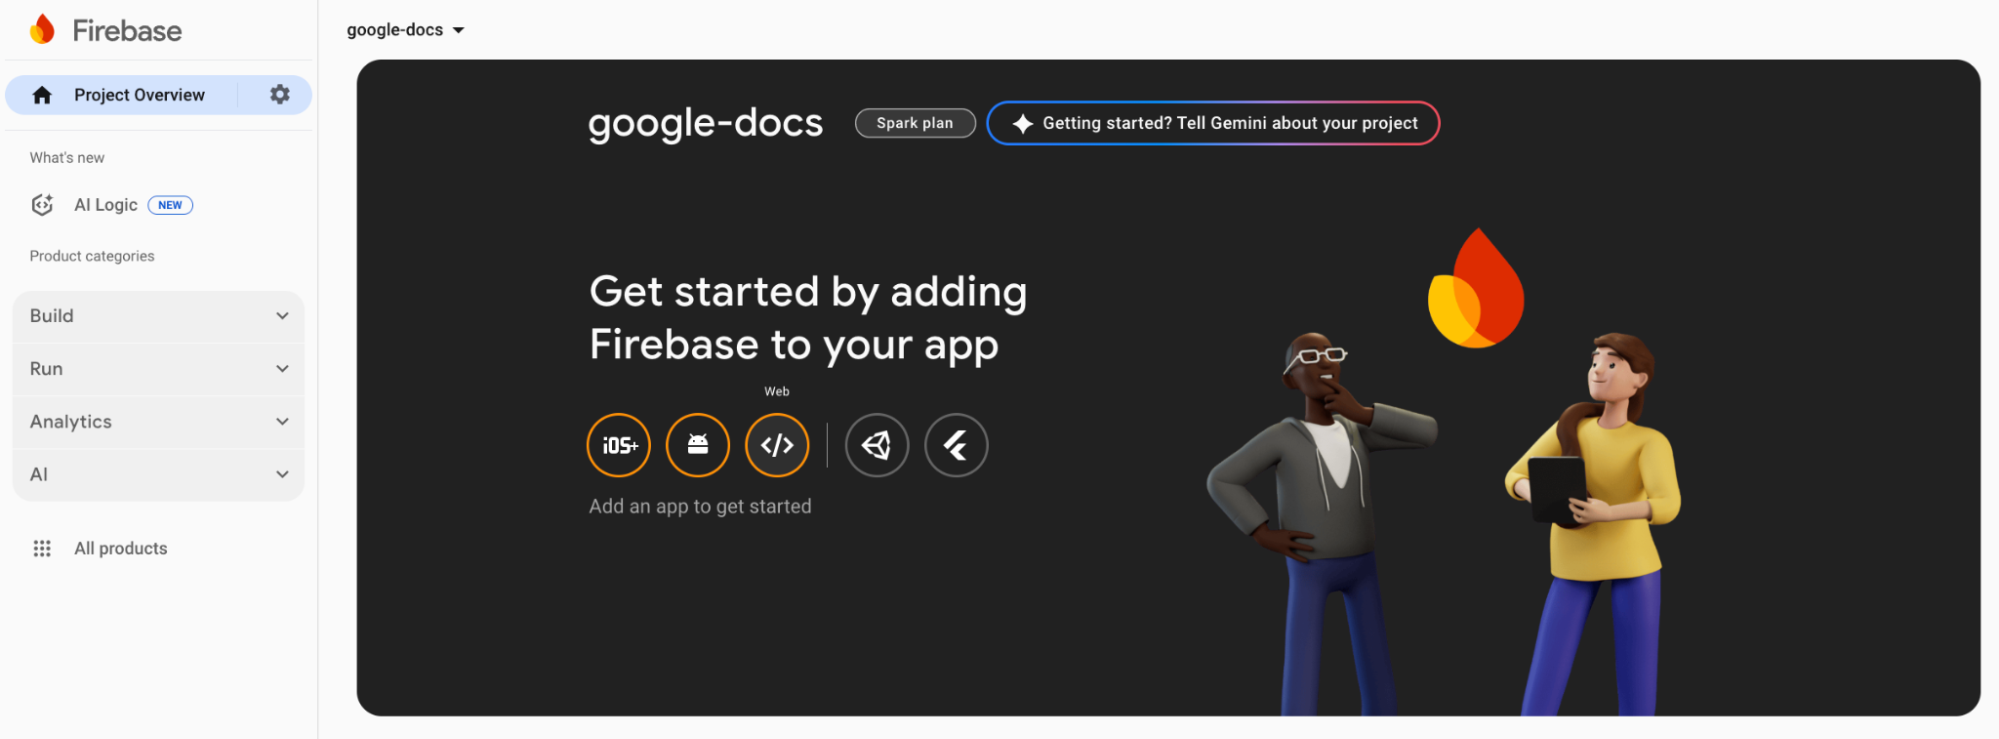Expand the AI category chevron

pyautogui.click(x=282, y=475)
